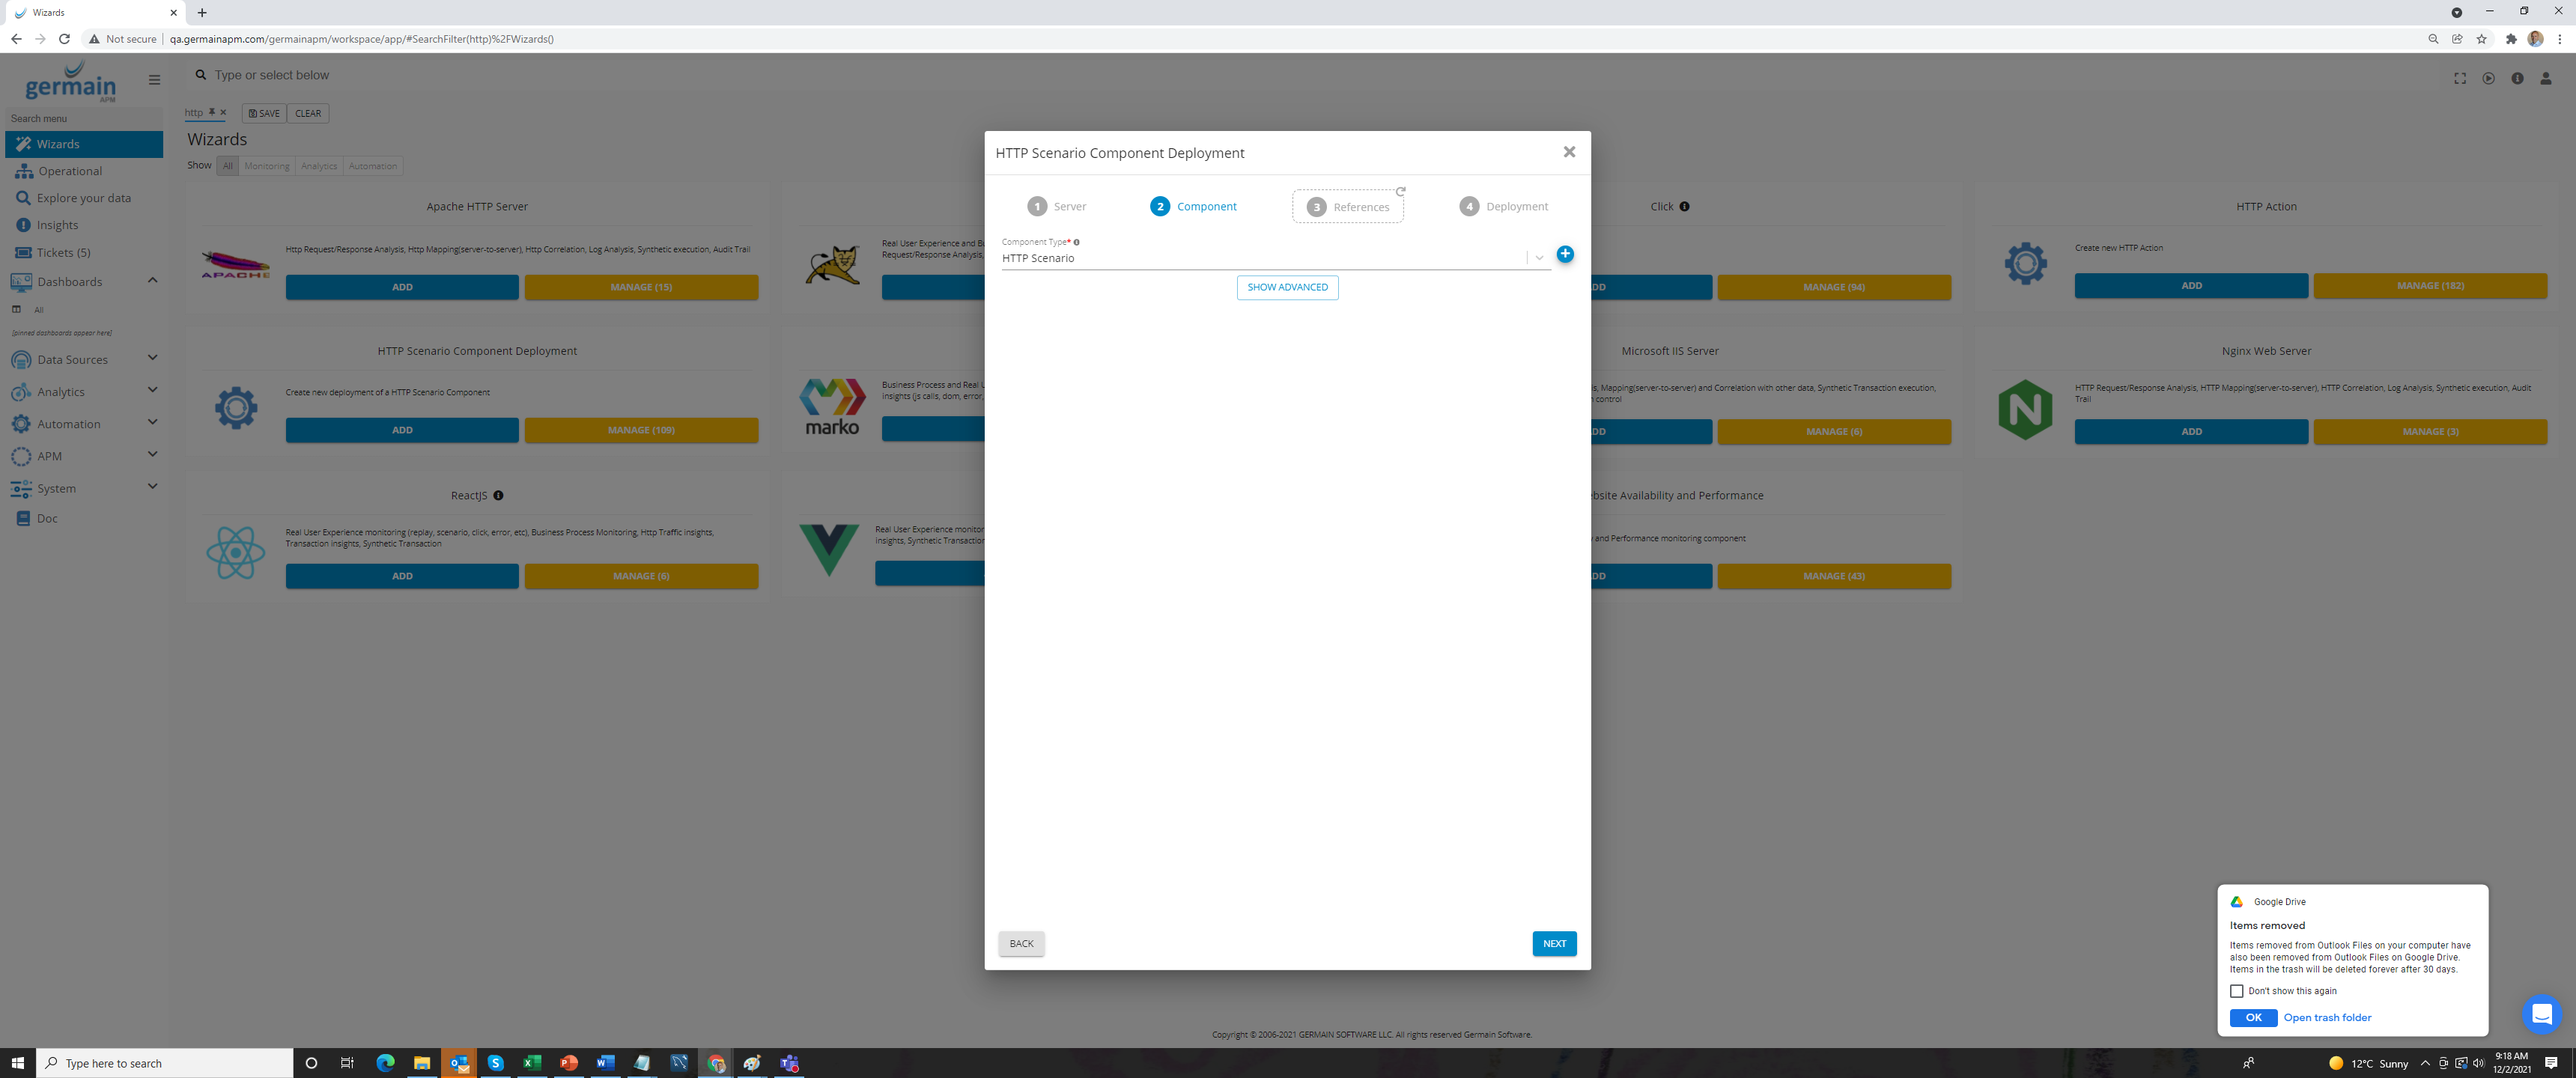Click the blue plus icon beside Component Type
This screenshot has width=2576, height=1078.
(1565, 254)
